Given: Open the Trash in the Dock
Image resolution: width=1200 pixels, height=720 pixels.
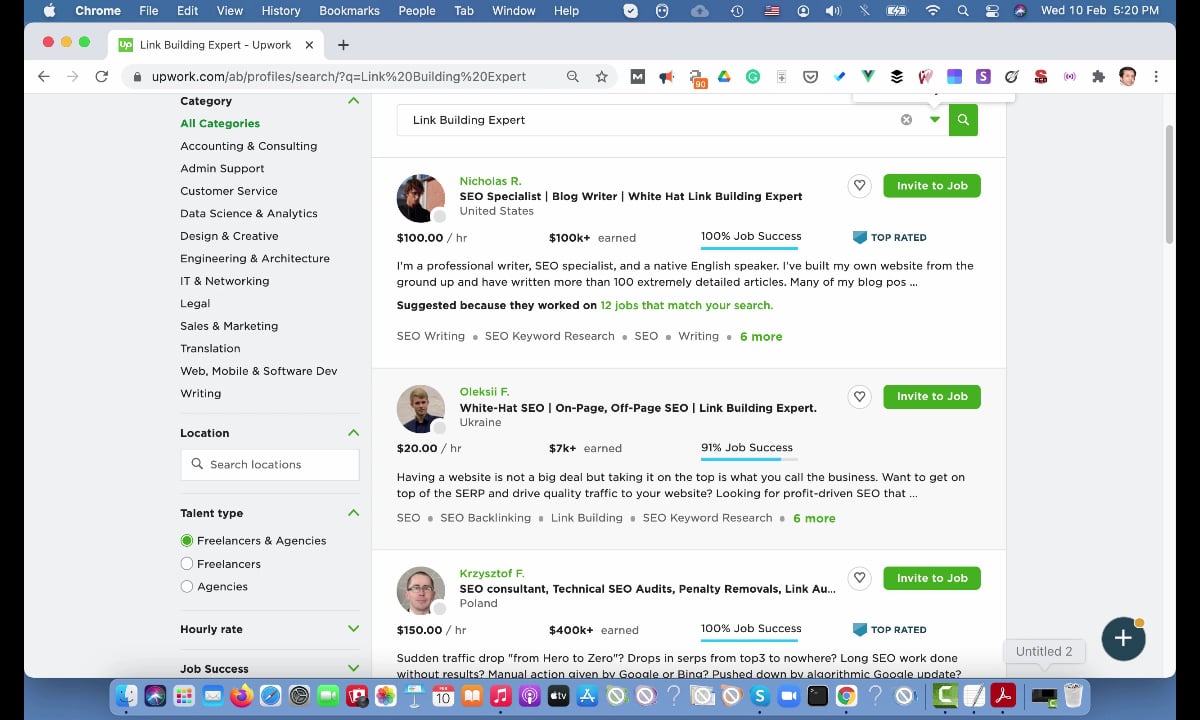Looking at the screenshot, I should tap(1073, 695).
